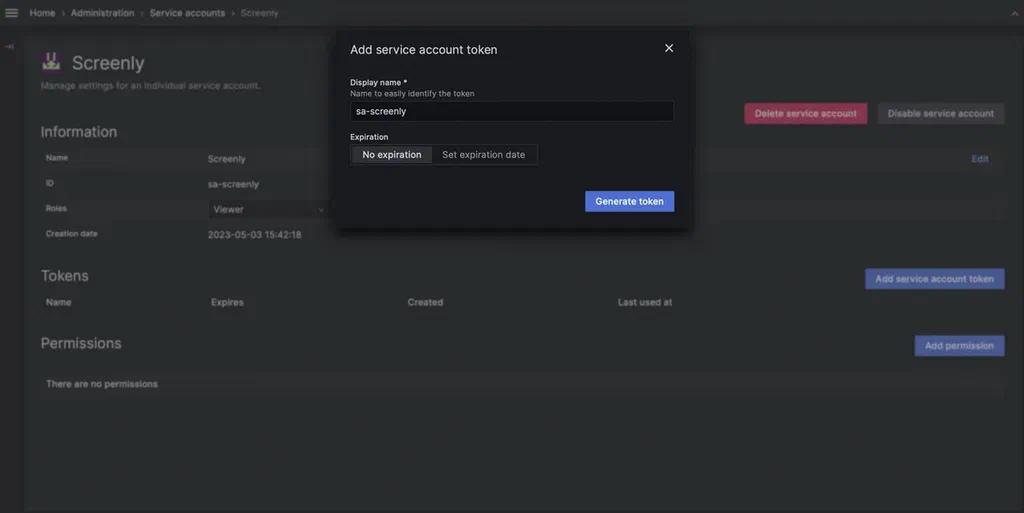
Task: Click the Permissions section heading
Action: click(81, 343)
